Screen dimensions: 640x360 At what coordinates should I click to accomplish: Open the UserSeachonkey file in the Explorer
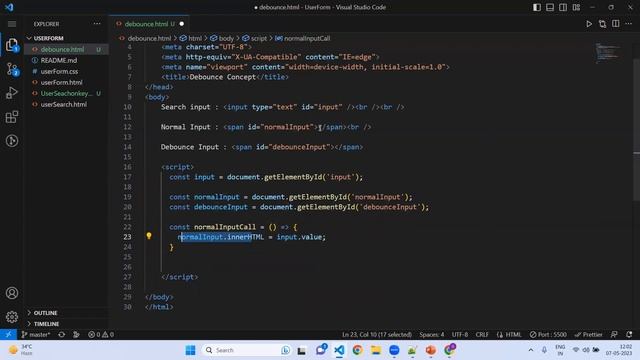pos(66,93)
